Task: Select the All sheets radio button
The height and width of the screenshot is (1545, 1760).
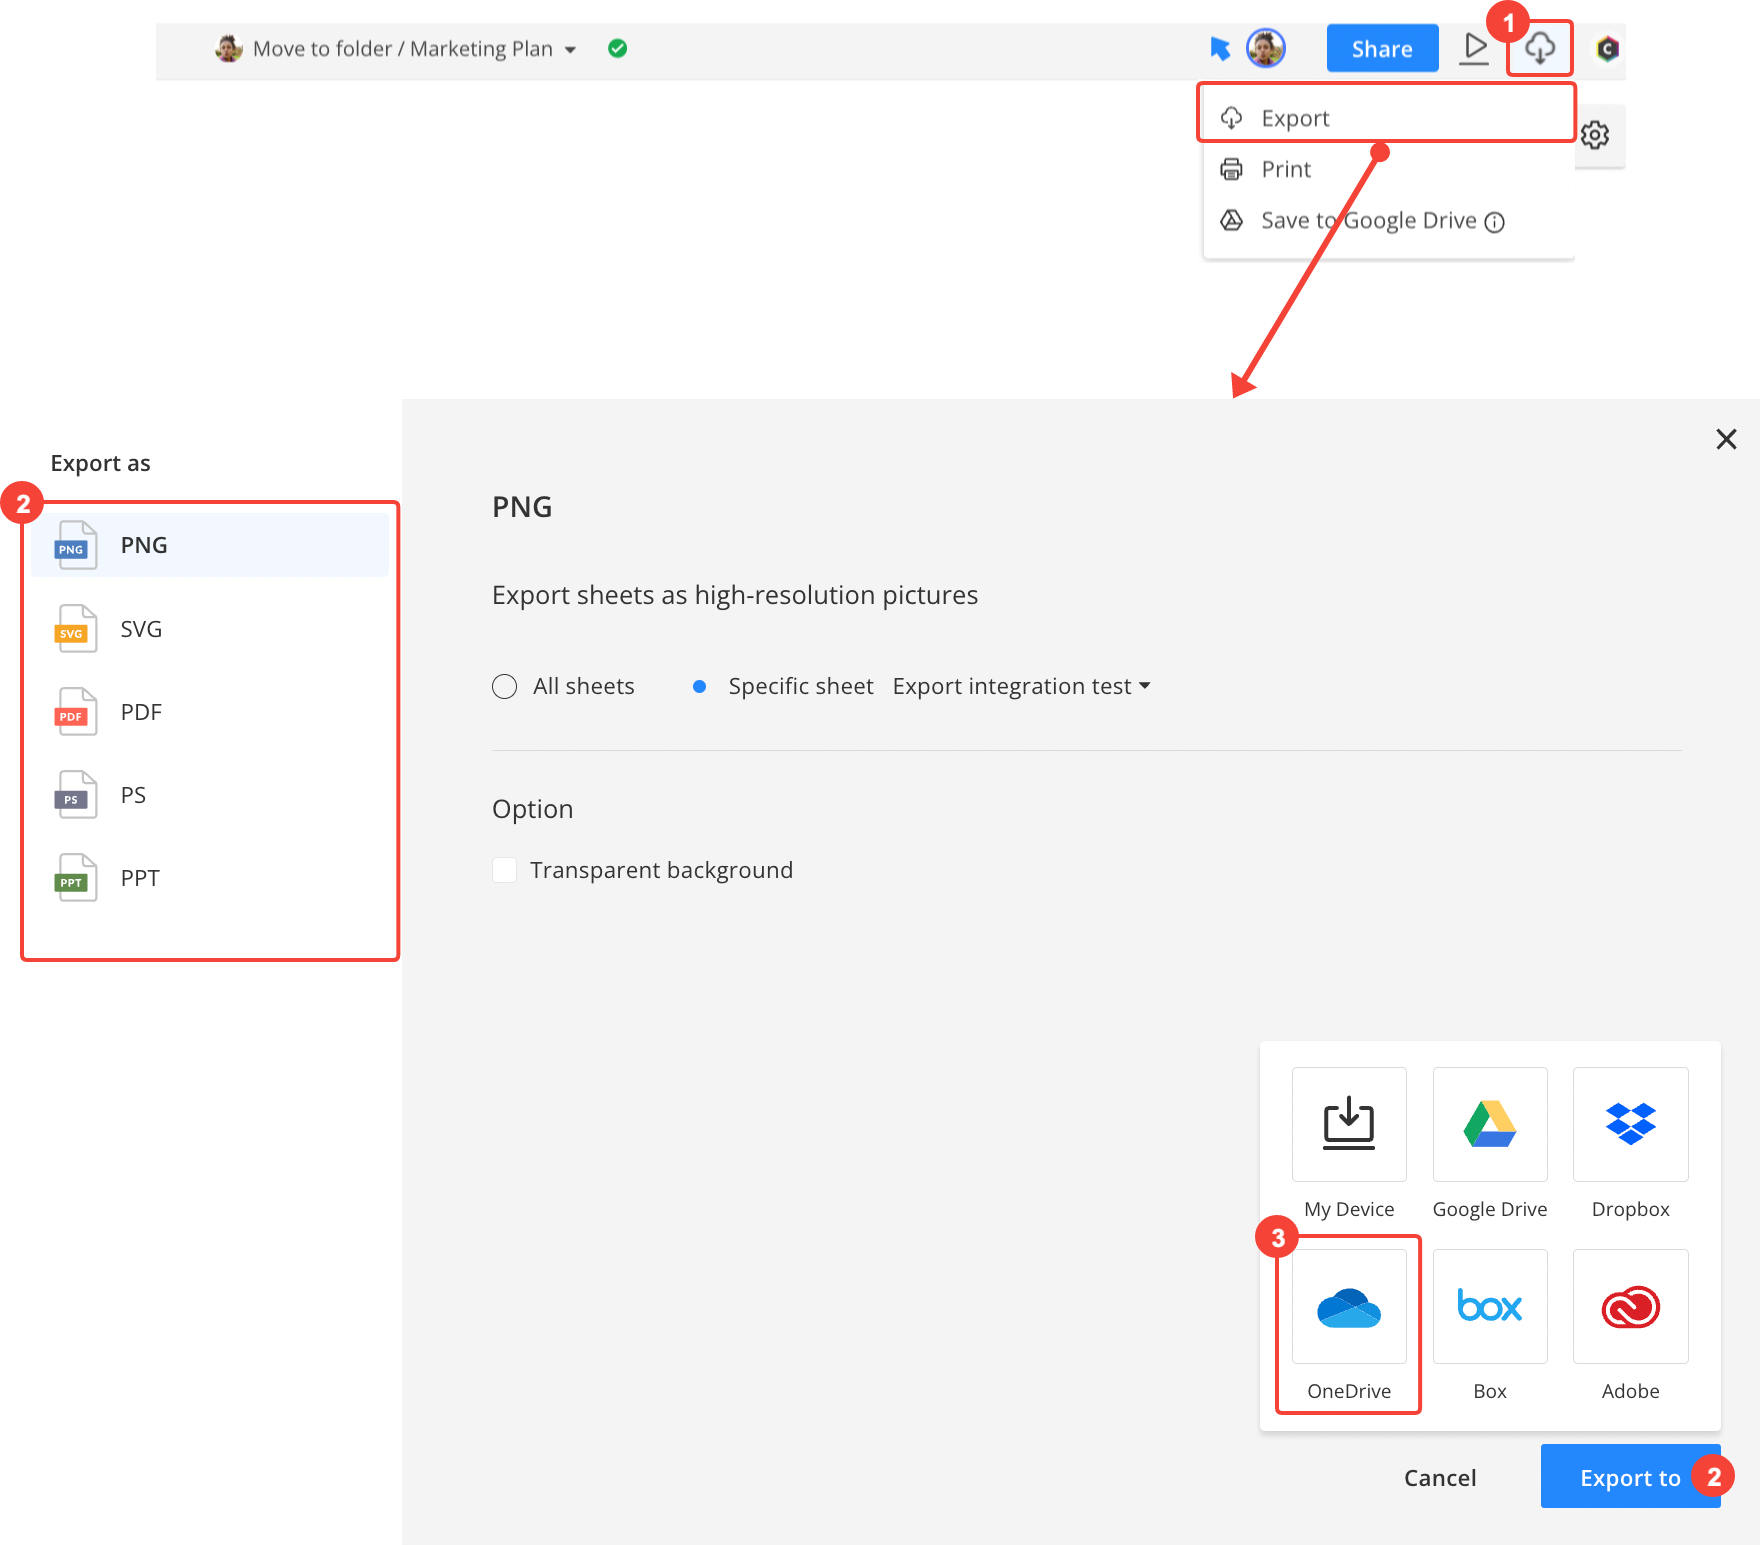Action: click(x=505, y=686)
